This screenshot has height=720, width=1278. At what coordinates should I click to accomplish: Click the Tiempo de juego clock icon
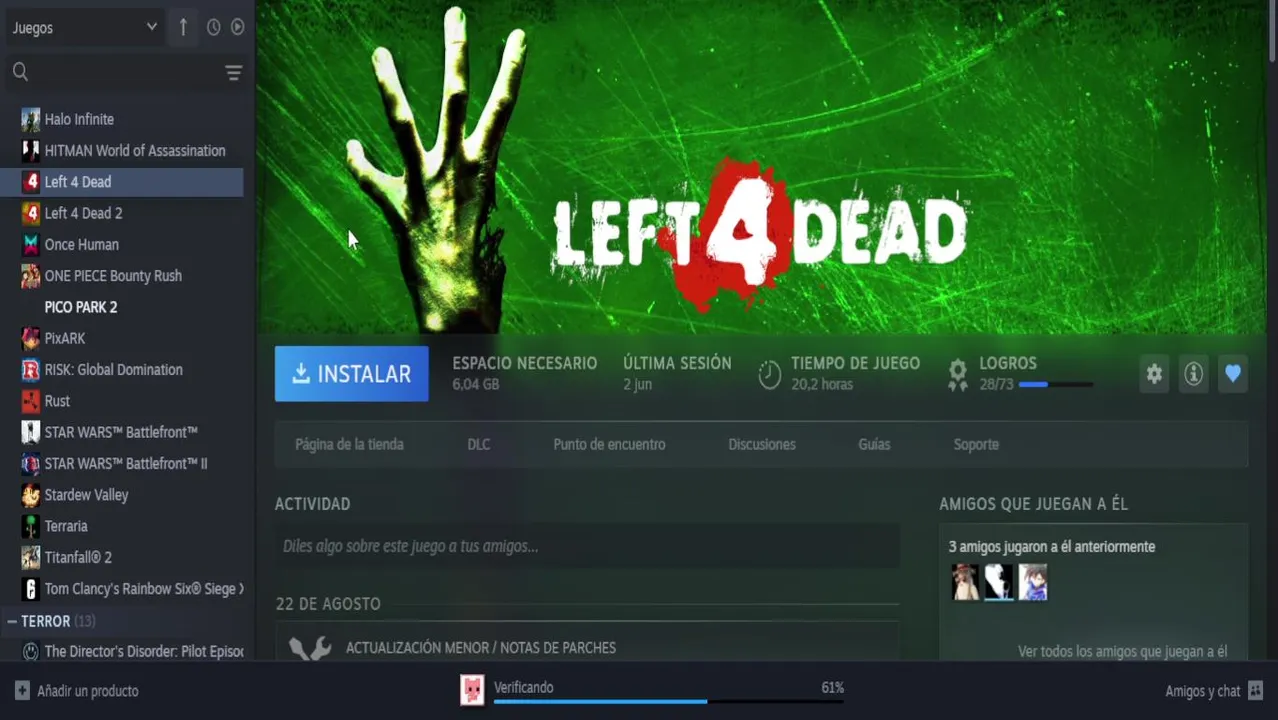769,374
